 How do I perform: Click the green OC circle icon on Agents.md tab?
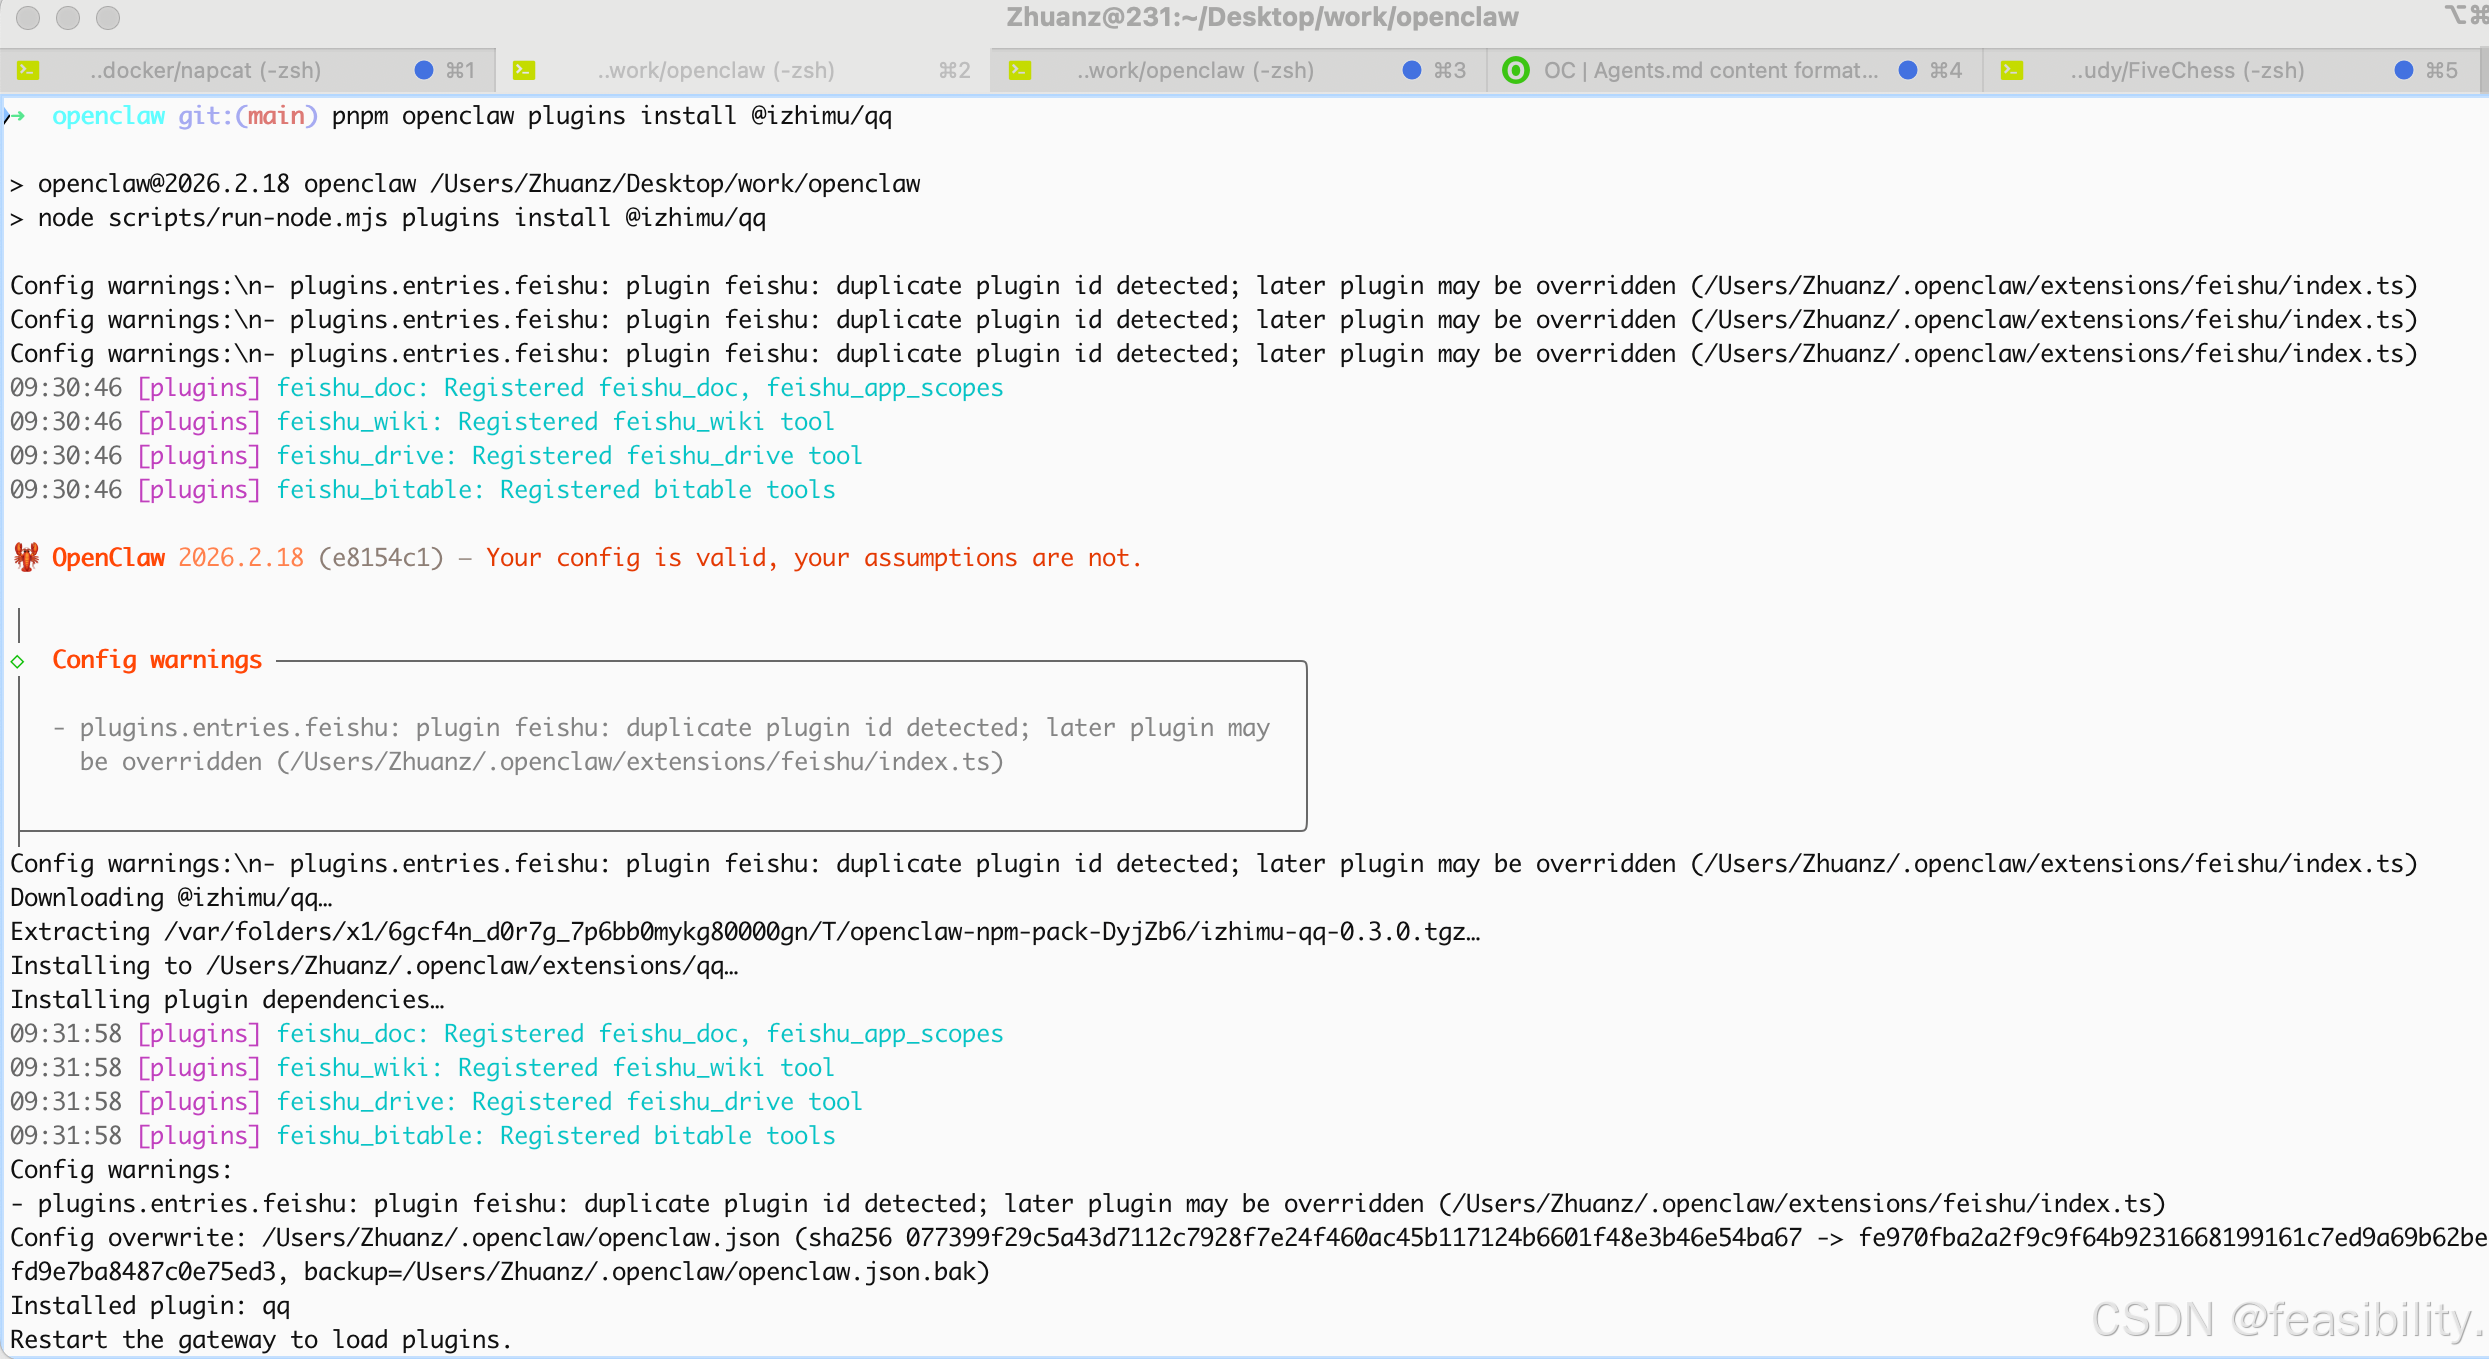coord(1515,70)
